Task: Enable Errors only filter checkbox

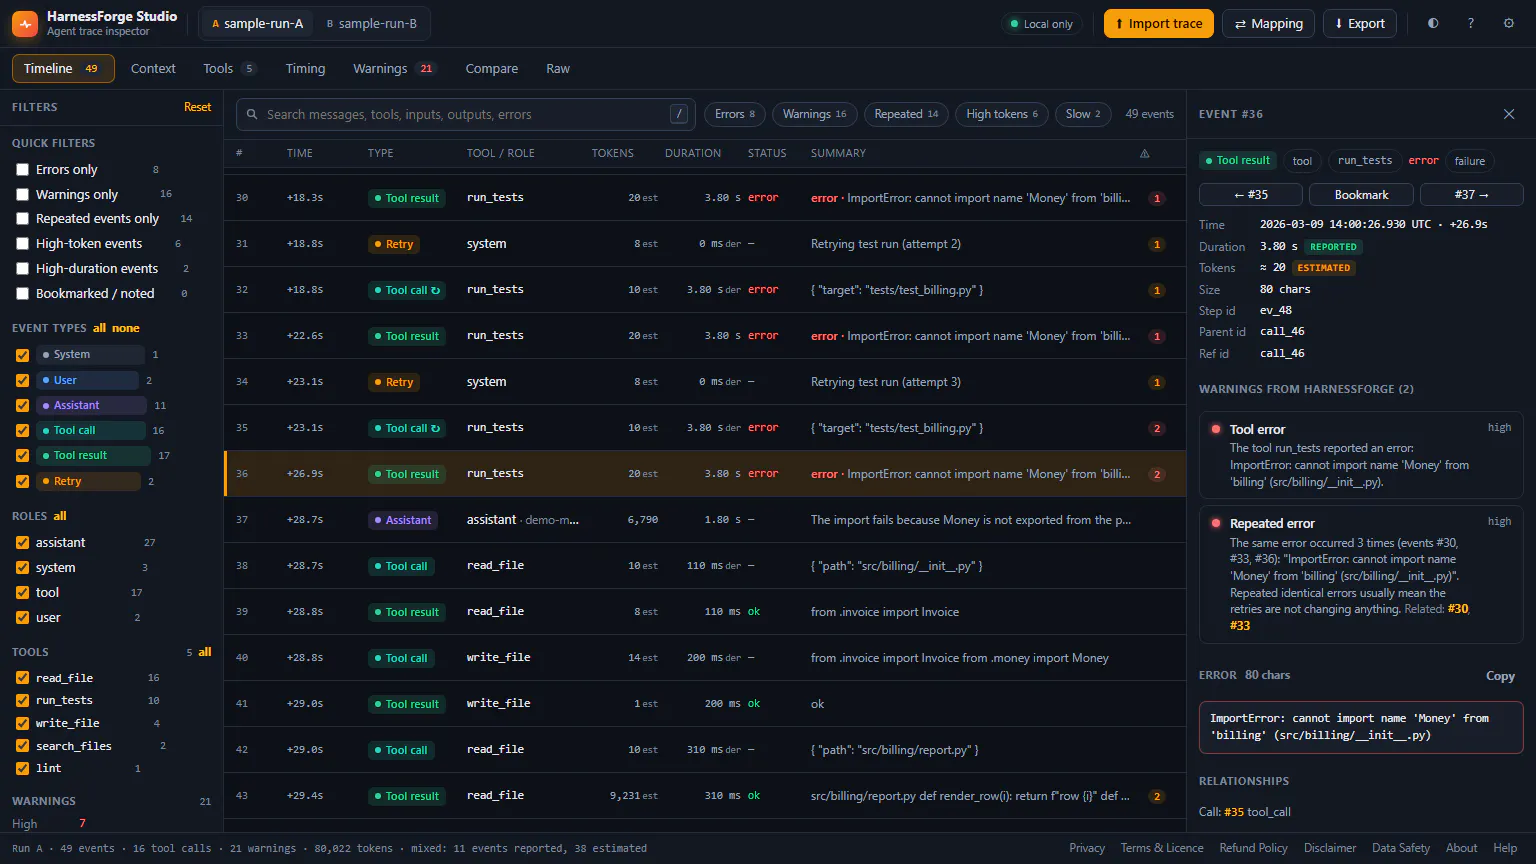Action: tap(22, 170)
